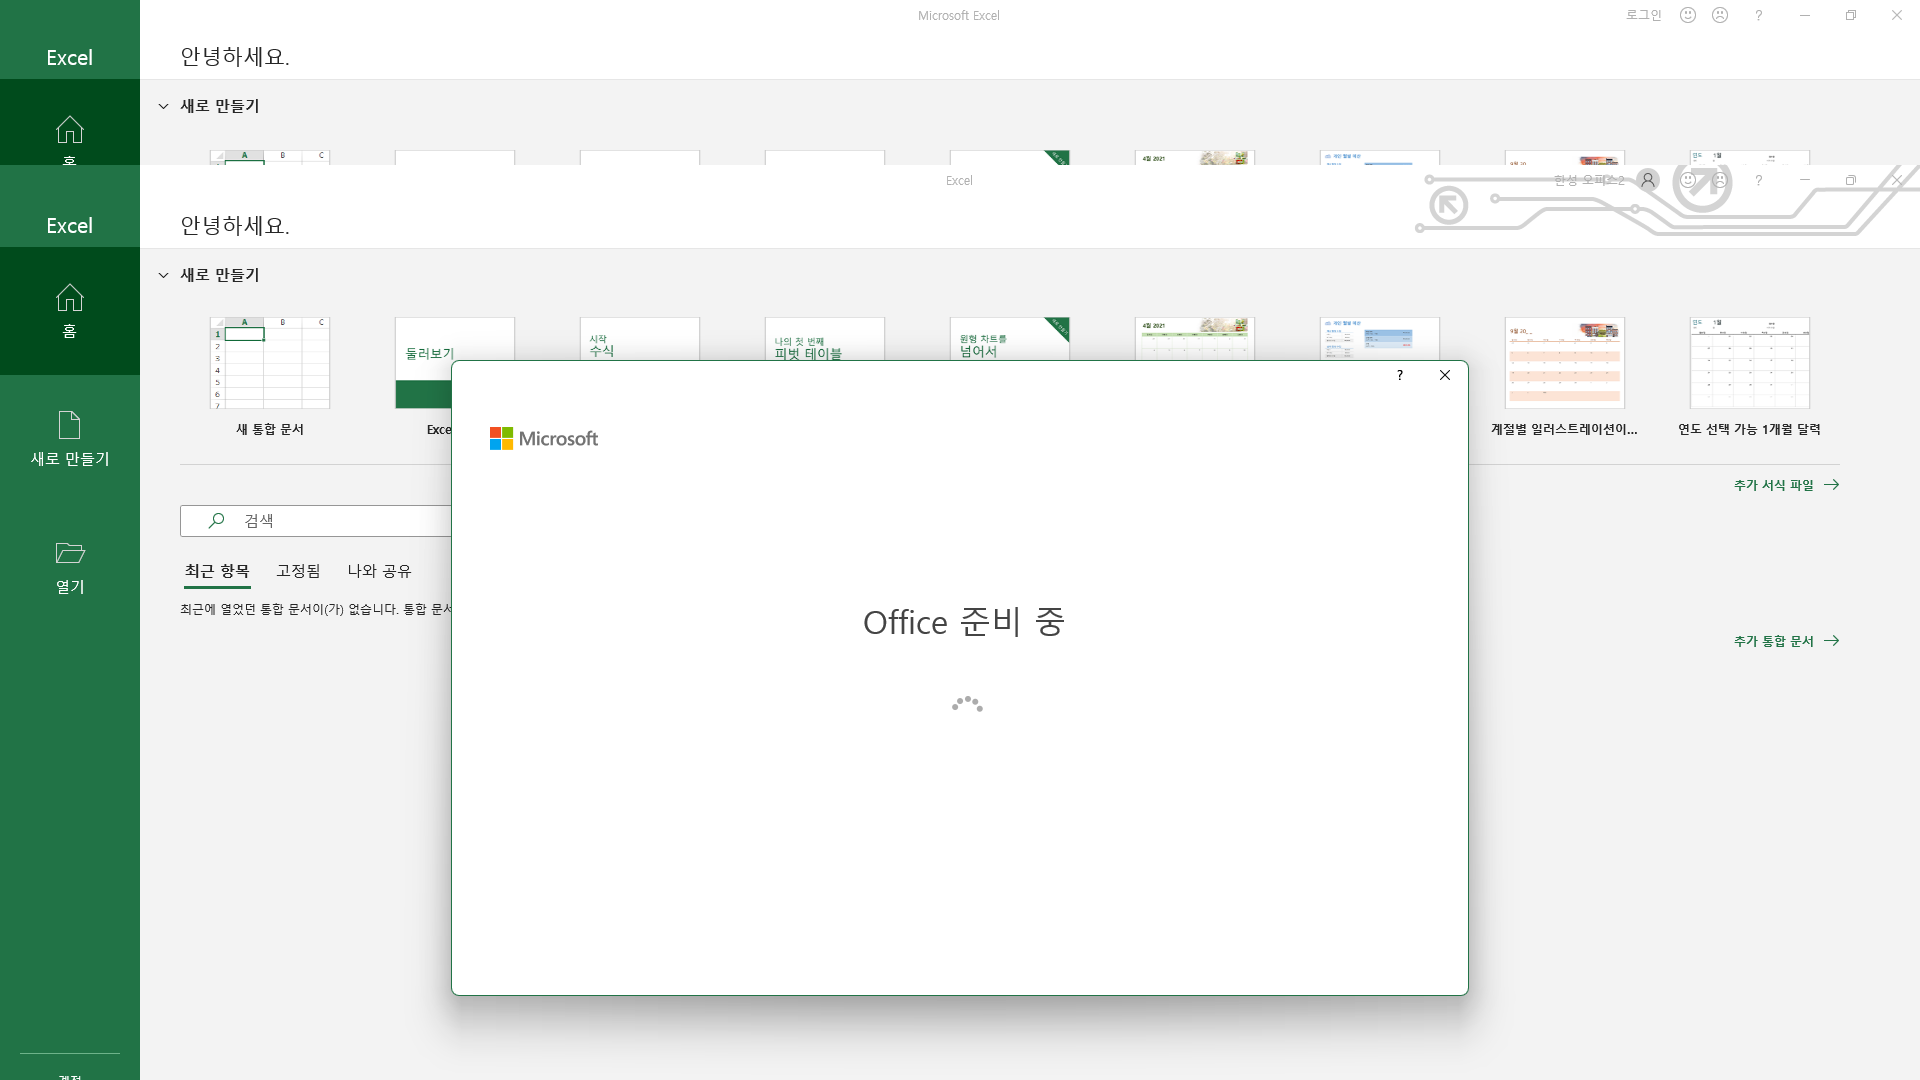Viewport: 1920px width, 1080px height.
Task: Open the 연도 선택 가능 1개월 달력 template
Action: tap(1750, 363)
